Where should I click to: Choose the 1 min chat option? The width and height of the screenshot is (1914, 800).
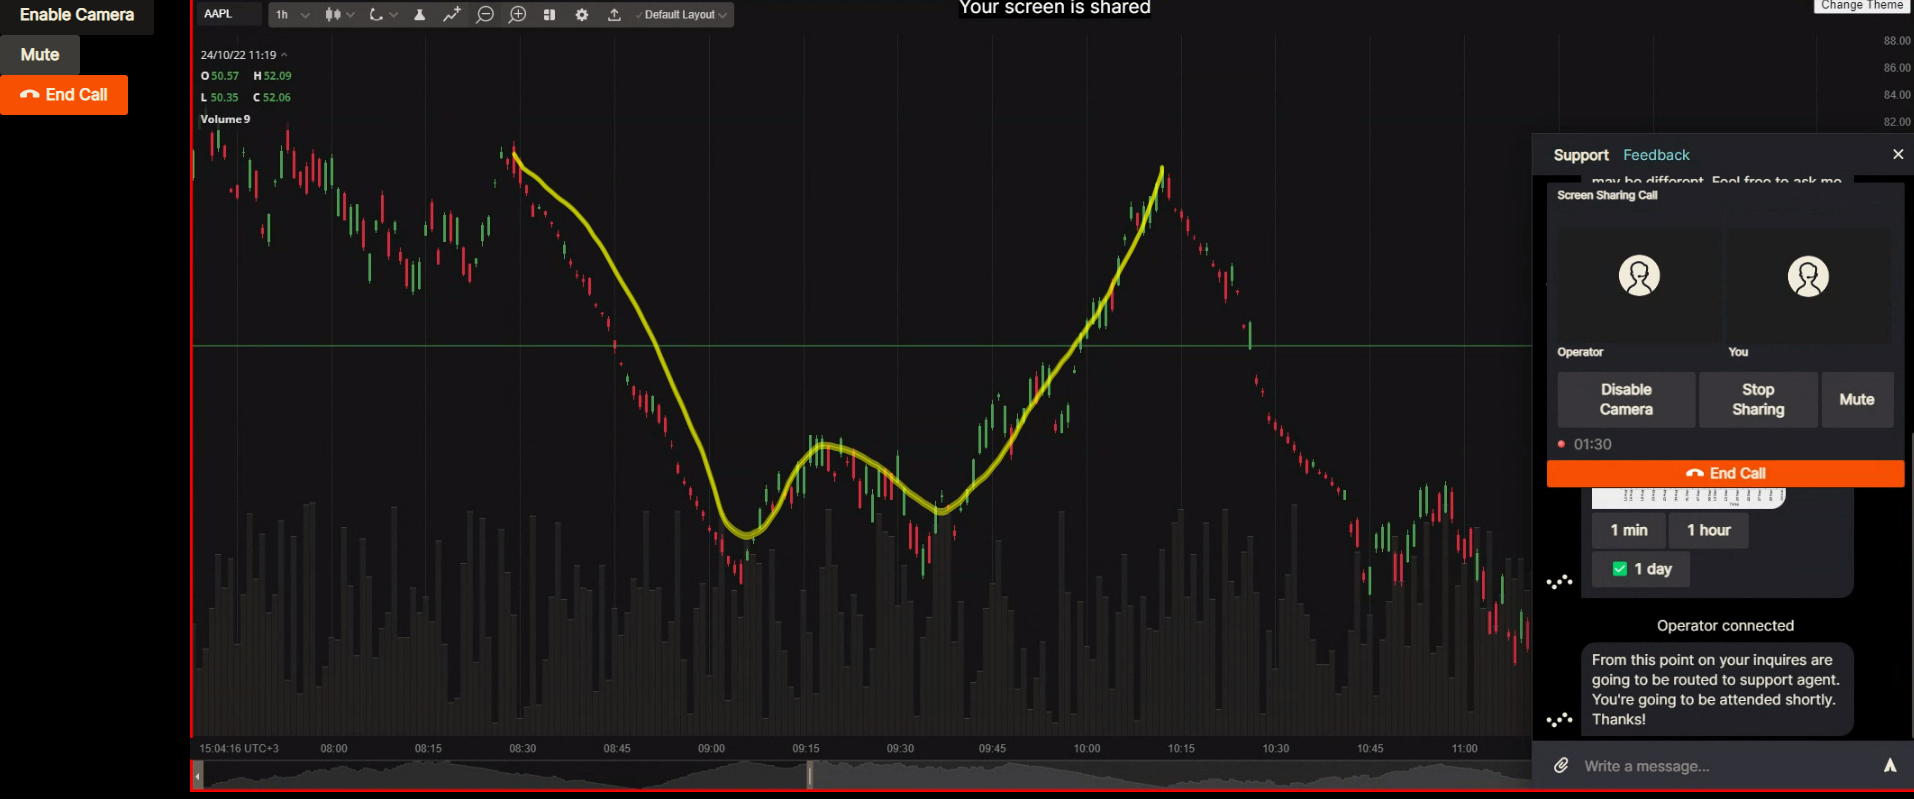tap(1629, 531)
